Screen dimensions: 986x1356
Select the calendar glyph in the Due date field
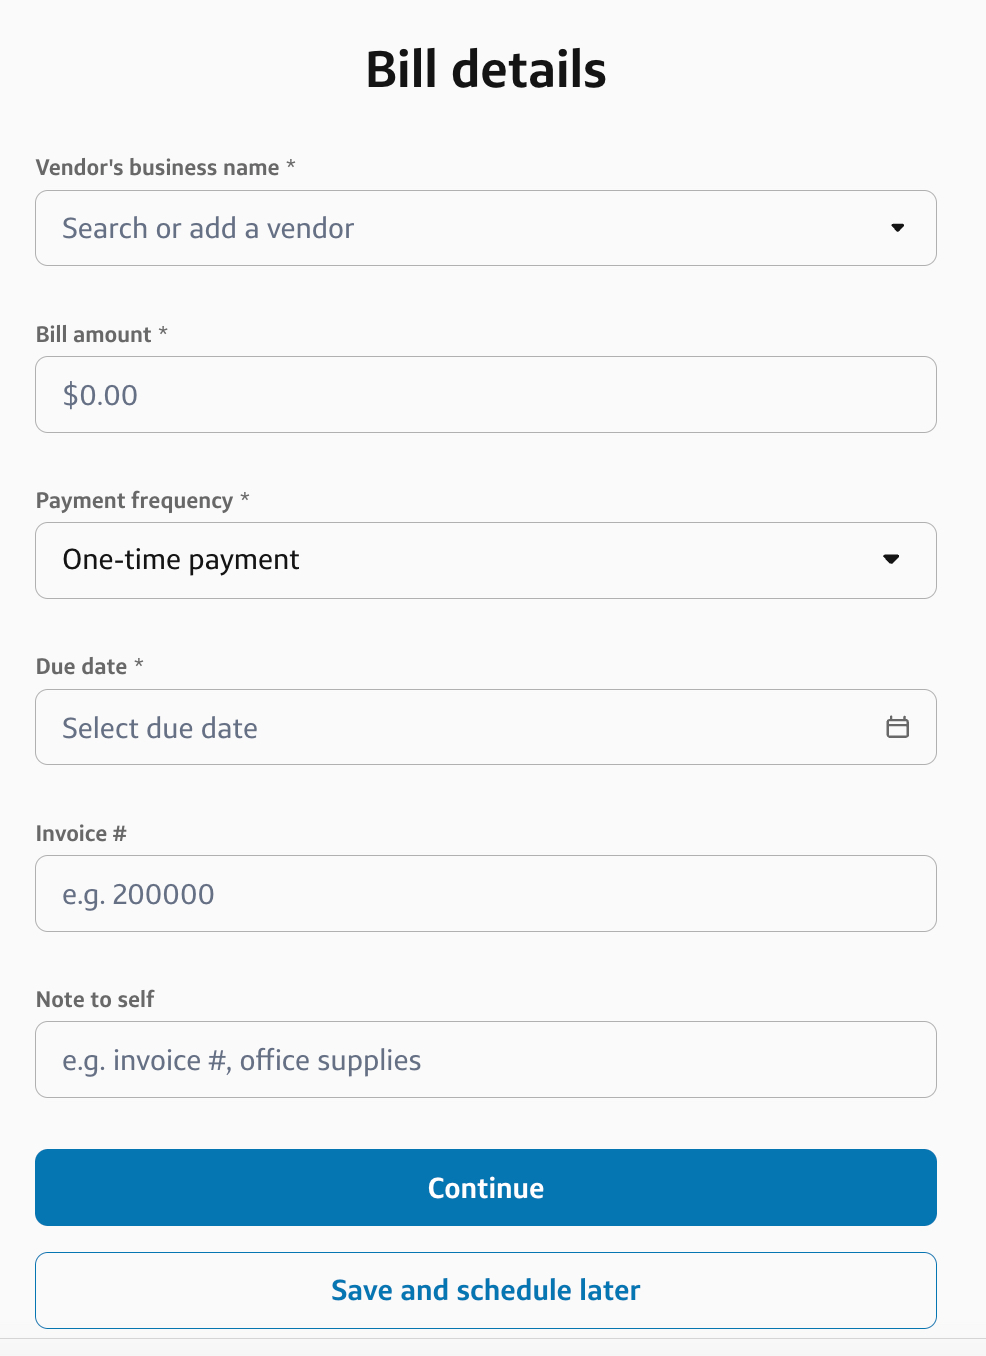pyautogui.click(x=897, y=727)
